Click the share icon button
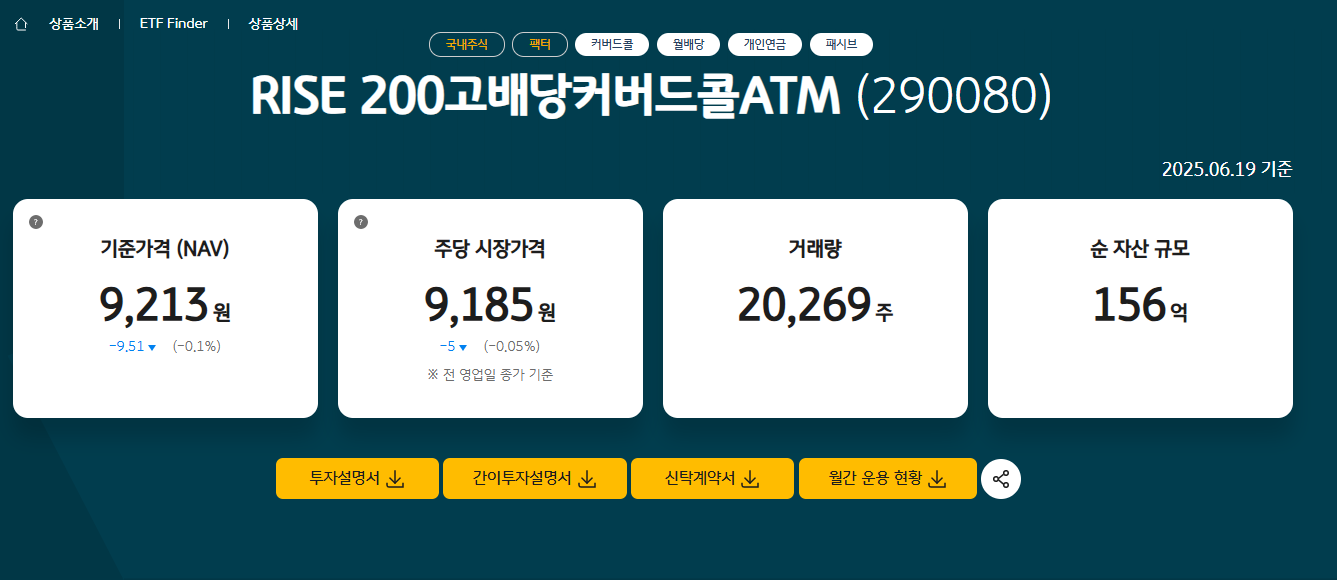1337x580 pixels. (1001, 479)
